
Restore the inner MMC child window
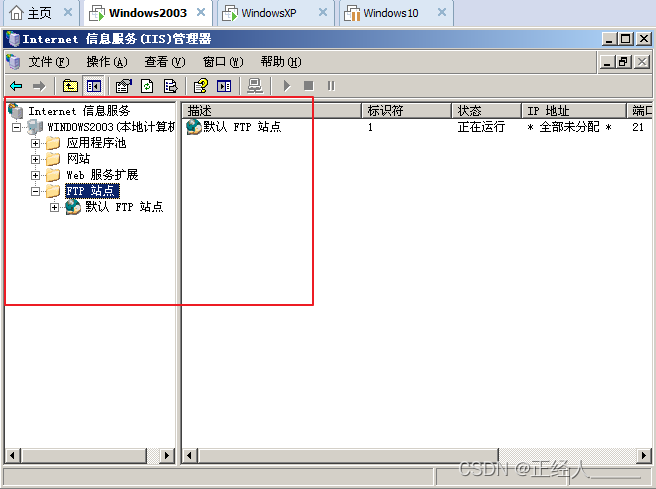click(623, 62)
